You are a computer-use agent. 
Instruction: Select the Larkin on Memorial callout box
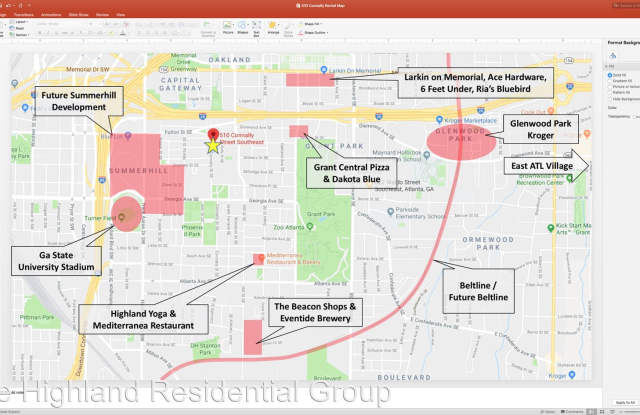[476, 83]
